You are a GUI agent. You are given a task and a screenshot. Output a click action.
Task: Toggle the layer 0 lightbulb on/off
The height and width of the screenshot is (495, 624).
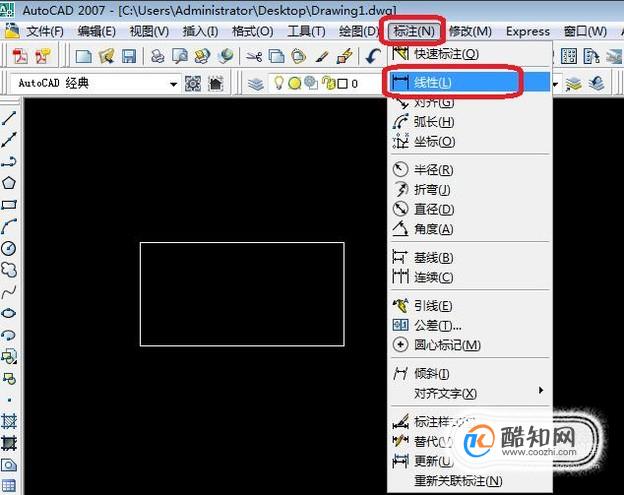(279, 83)
